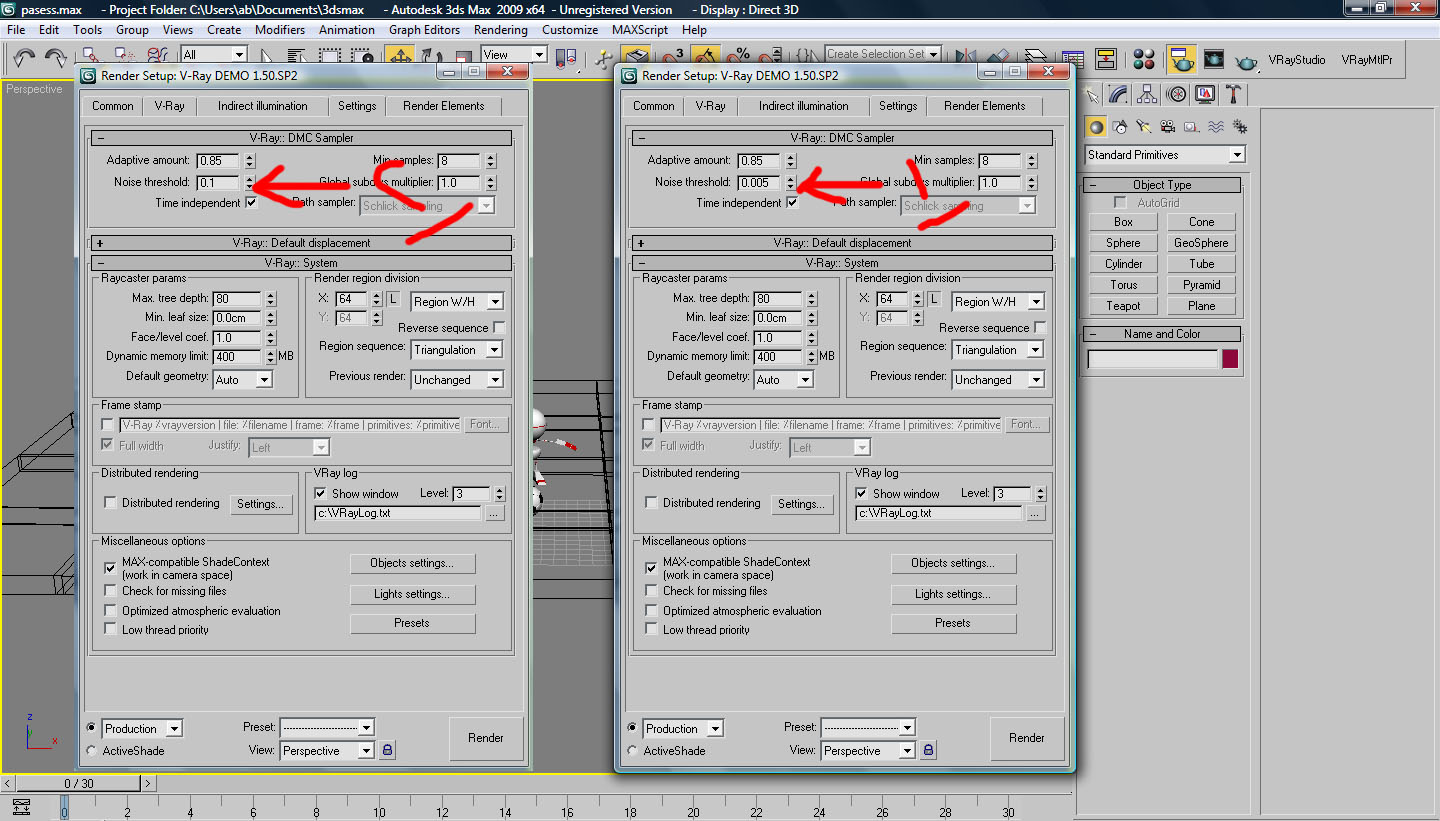Select the Systems gears category icon
1440x821 pixels.
1240,127
